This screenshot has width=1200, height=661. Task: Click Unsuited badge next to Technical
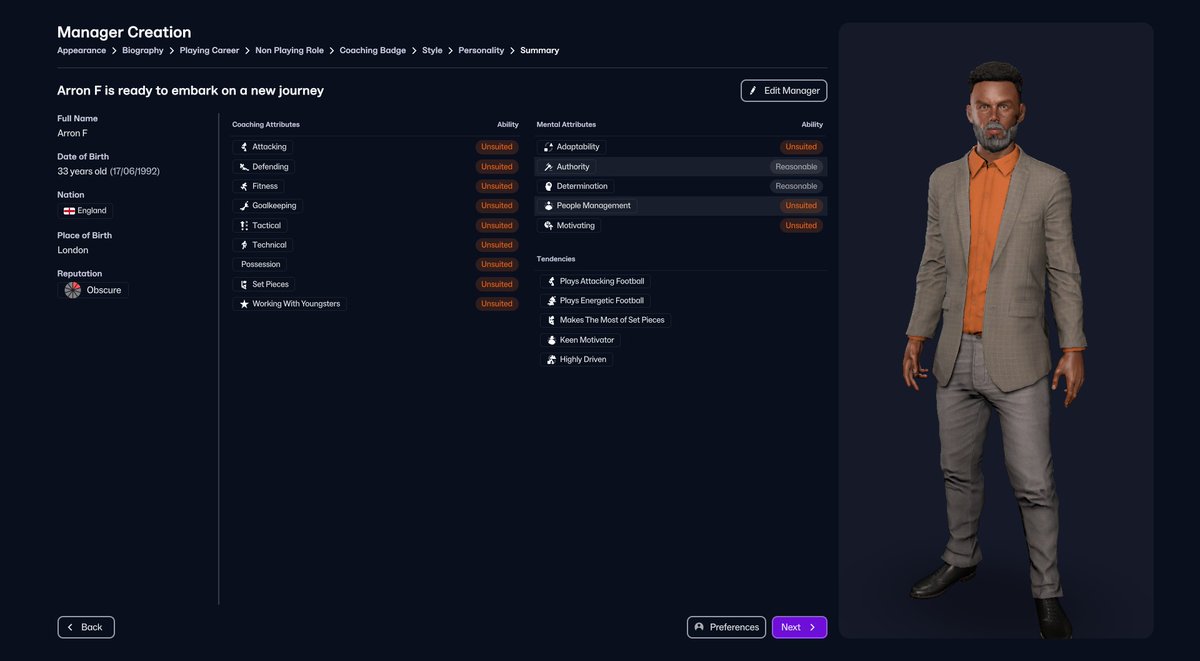pyautogui.click(x=497, y=245)
